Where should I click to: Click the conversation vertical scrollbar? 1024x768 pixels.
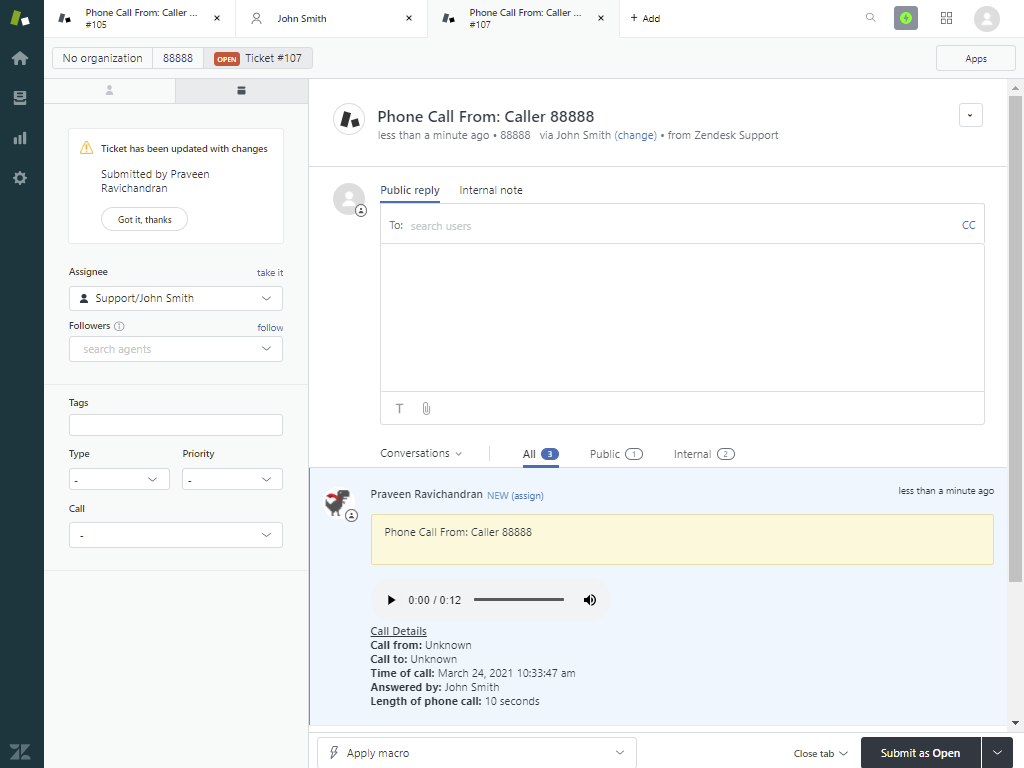[1015, 339]
